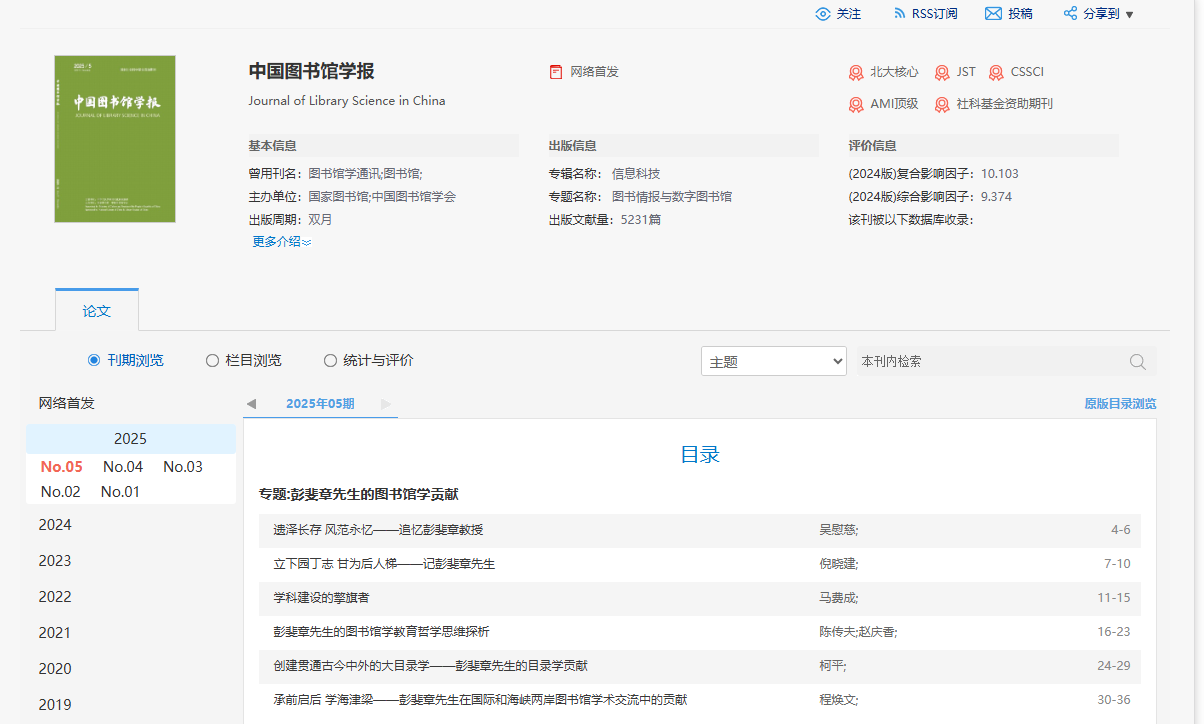
Task: Open the 主题 search field dropdown
Action: (773, 361)
